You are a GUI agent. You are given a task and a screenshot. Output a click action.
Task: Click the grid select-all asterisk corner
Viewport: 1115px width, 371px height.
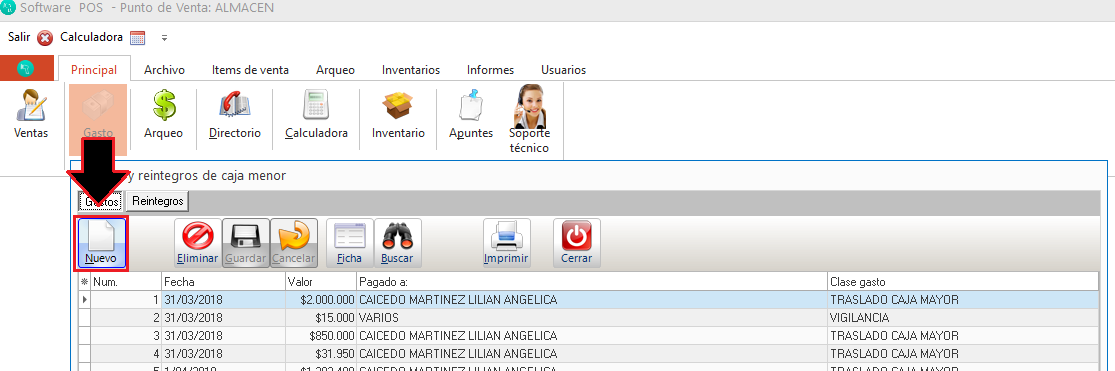85,282
